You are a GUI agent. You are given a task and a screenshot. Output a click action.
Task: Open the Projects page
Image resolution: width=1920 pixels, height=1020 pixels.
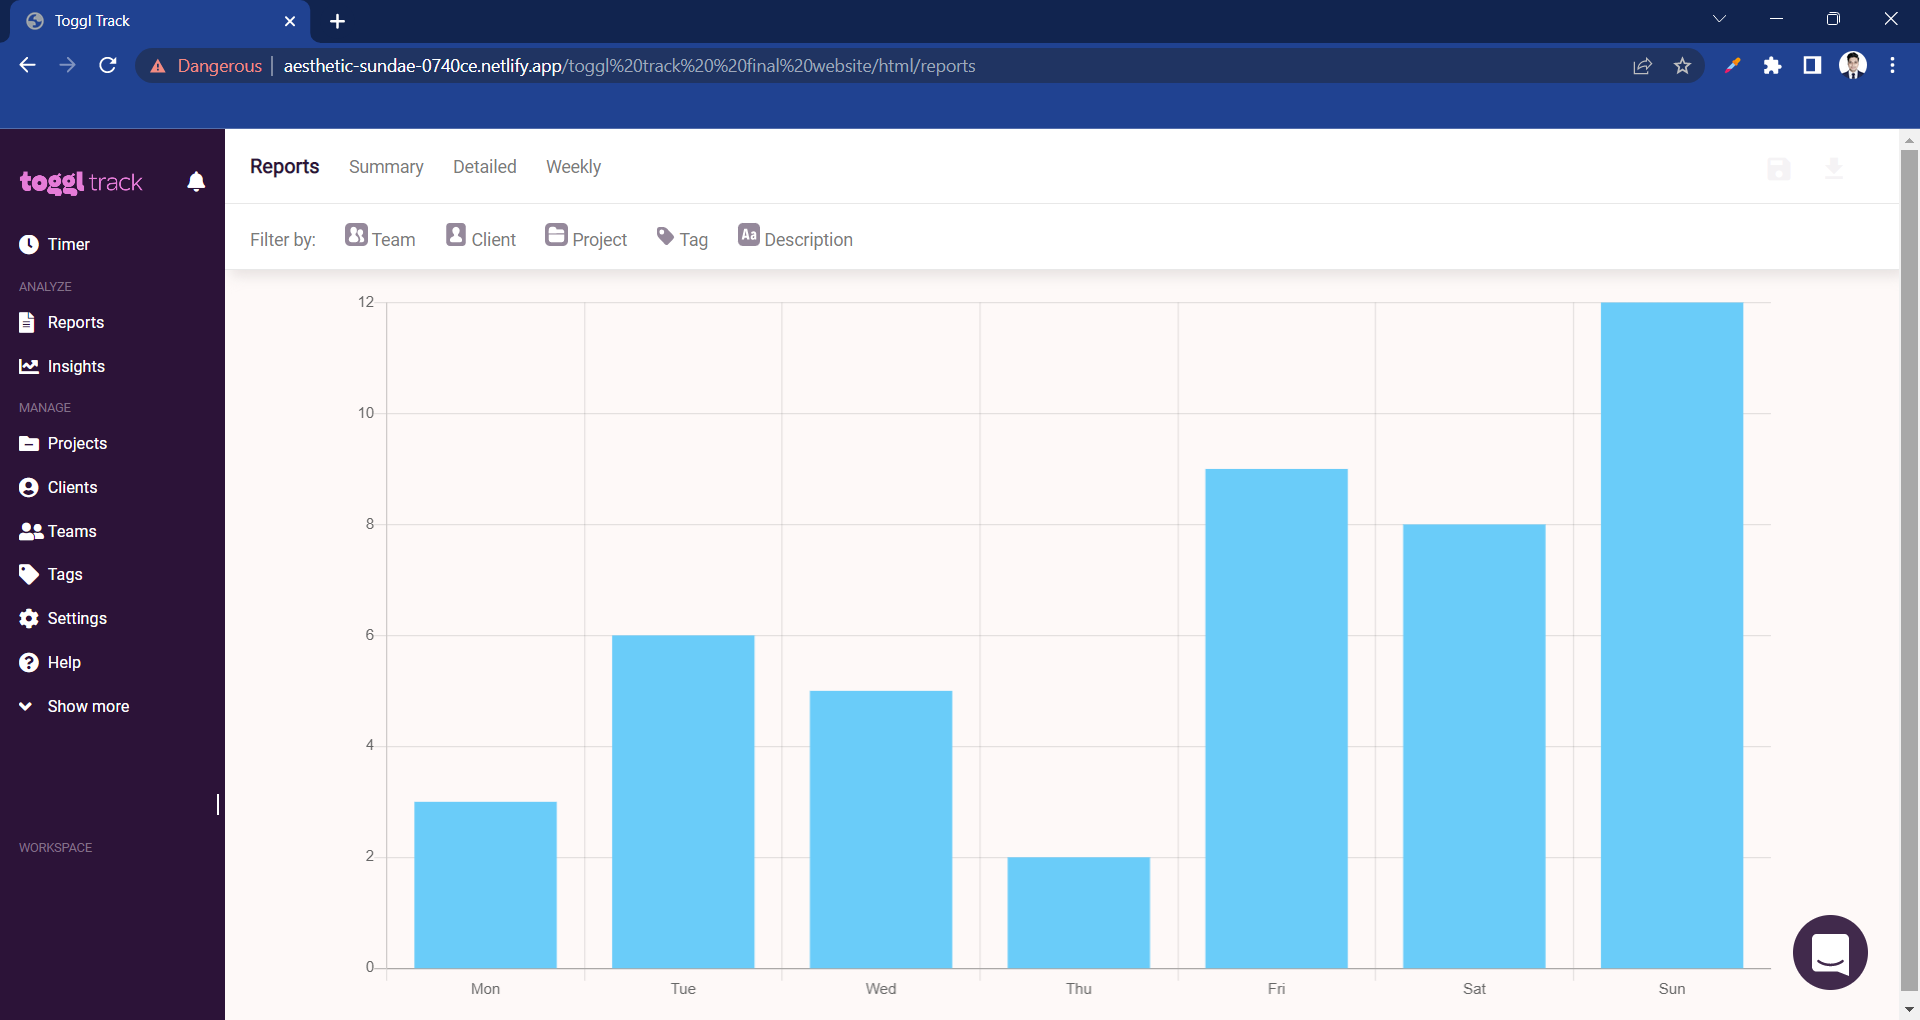tap(63, 443)
